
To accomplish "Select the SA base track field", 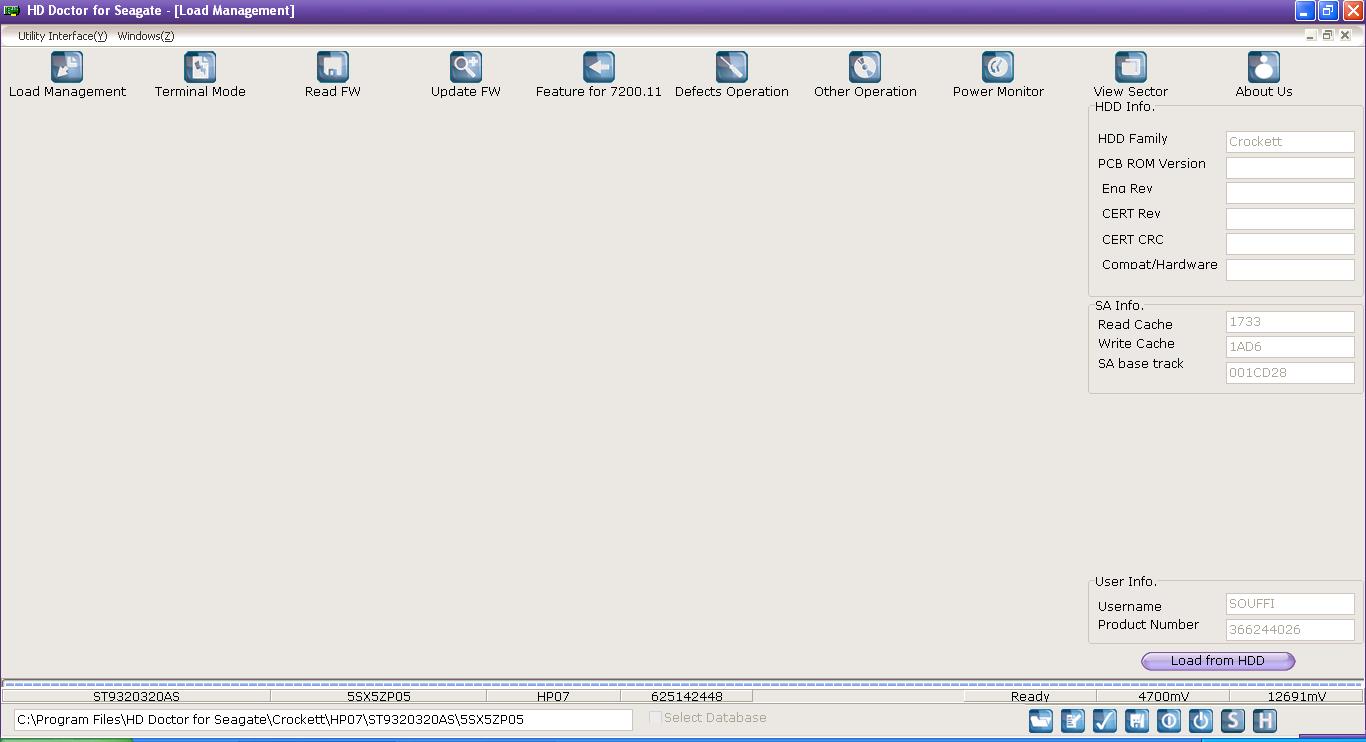I will tap(1290, 373).
